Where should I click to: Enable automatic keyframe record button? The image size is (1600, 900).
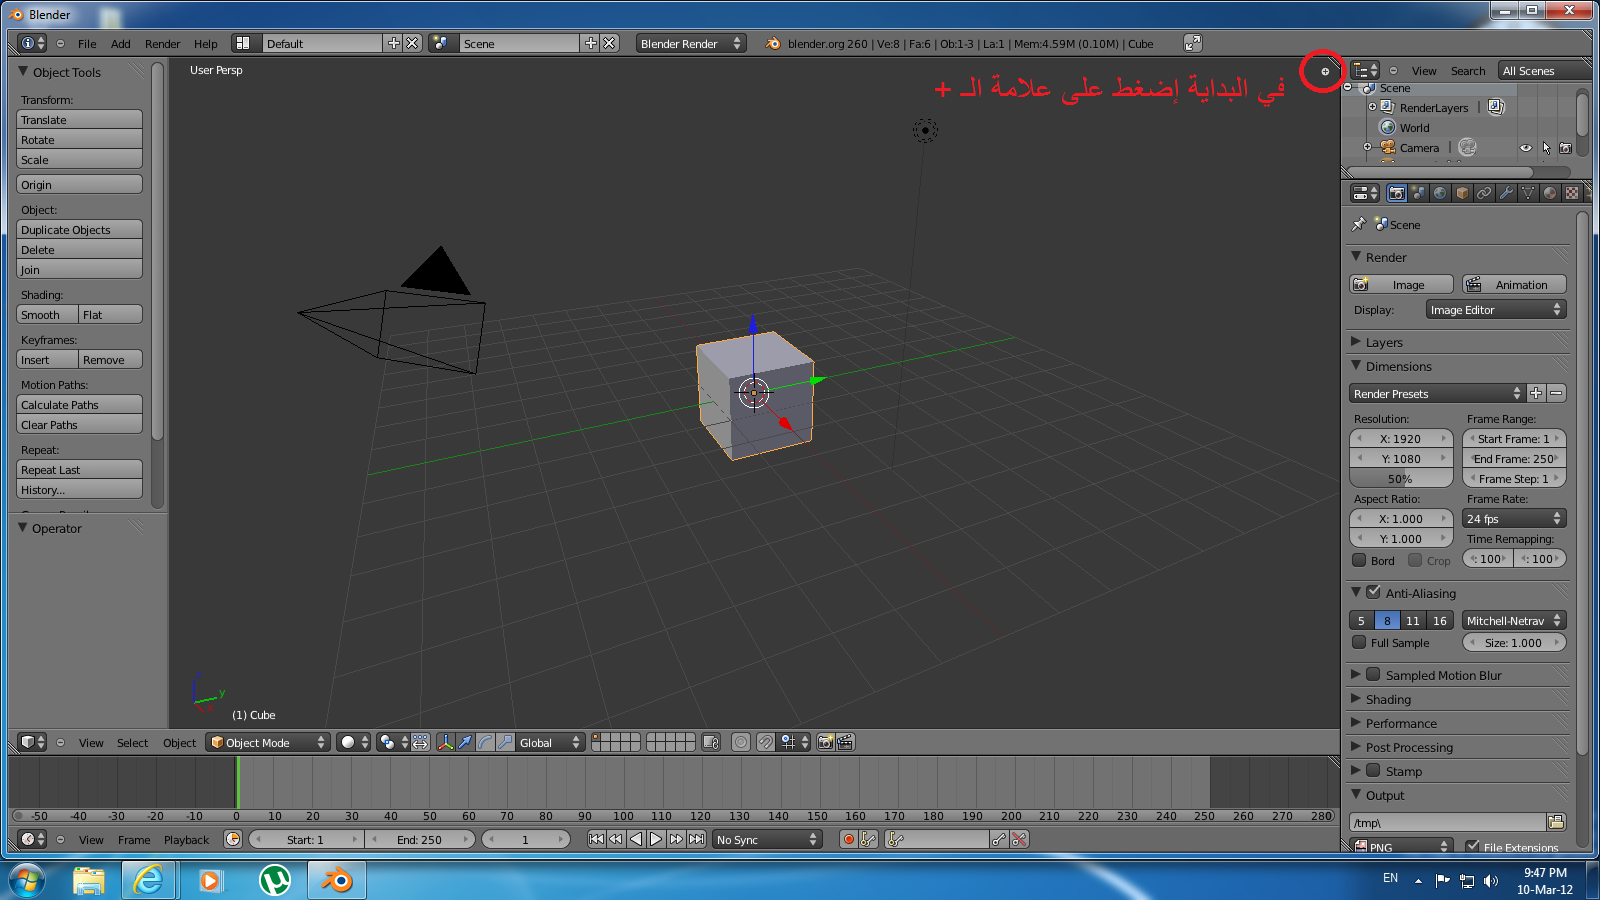tap(848, 839)
